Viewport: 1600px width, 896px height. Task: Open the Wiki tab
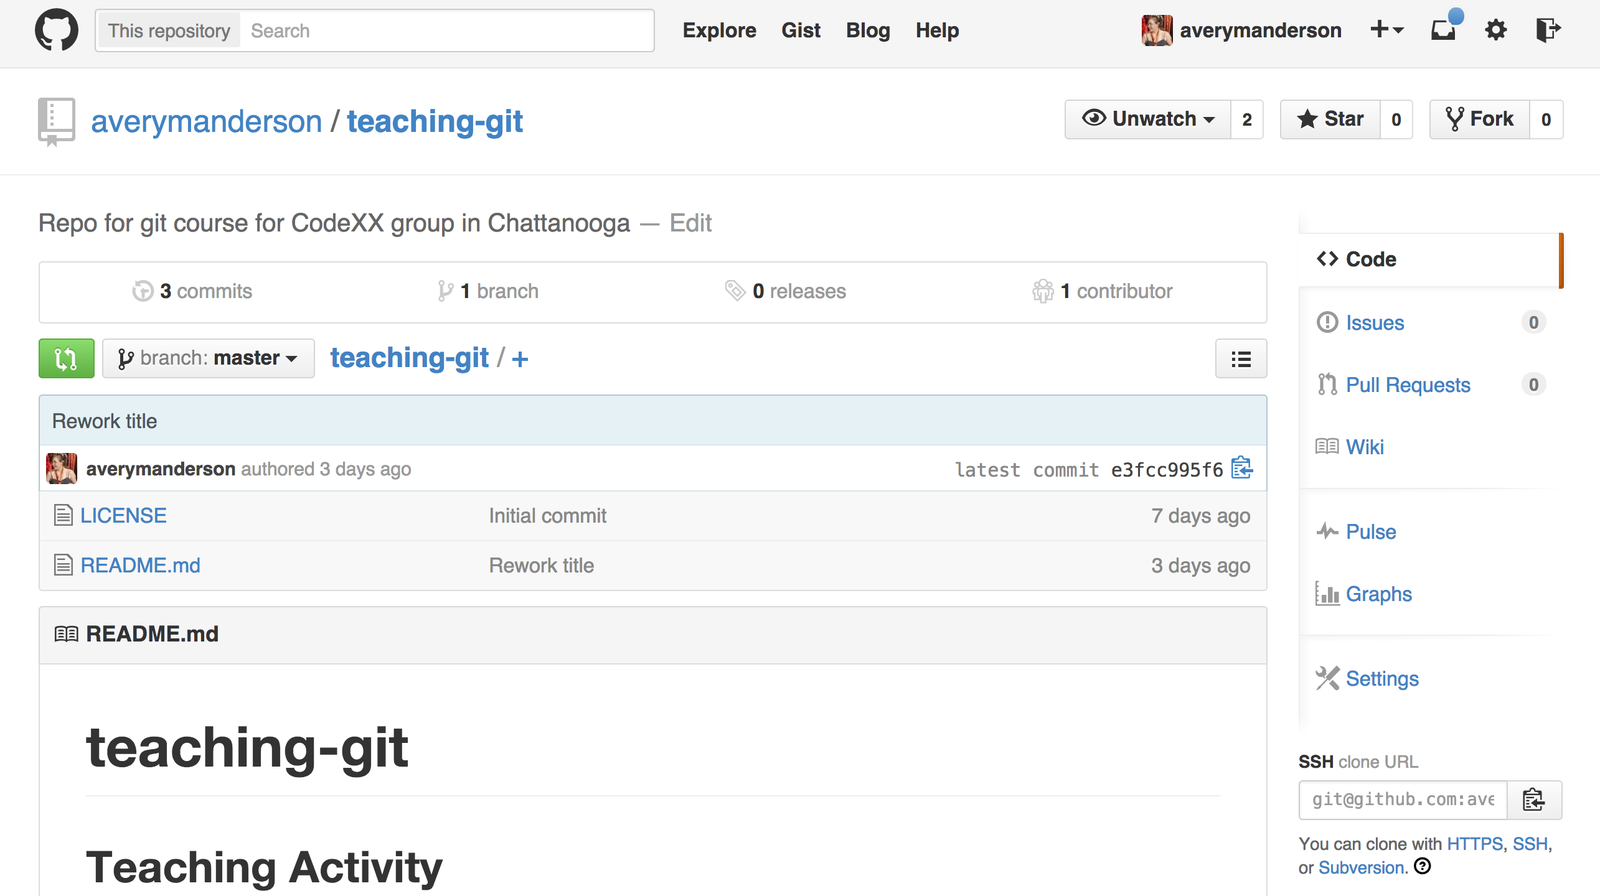1365,446
